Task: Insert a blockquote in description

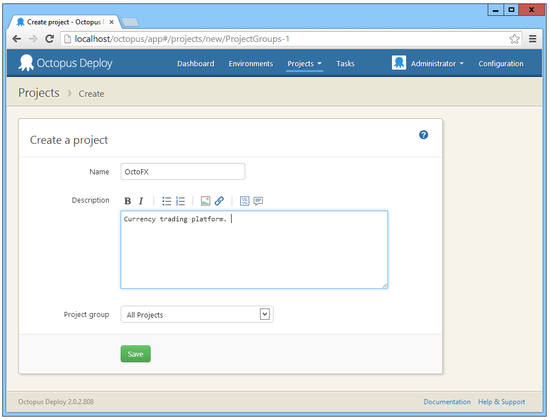Action: pos(258,201)
